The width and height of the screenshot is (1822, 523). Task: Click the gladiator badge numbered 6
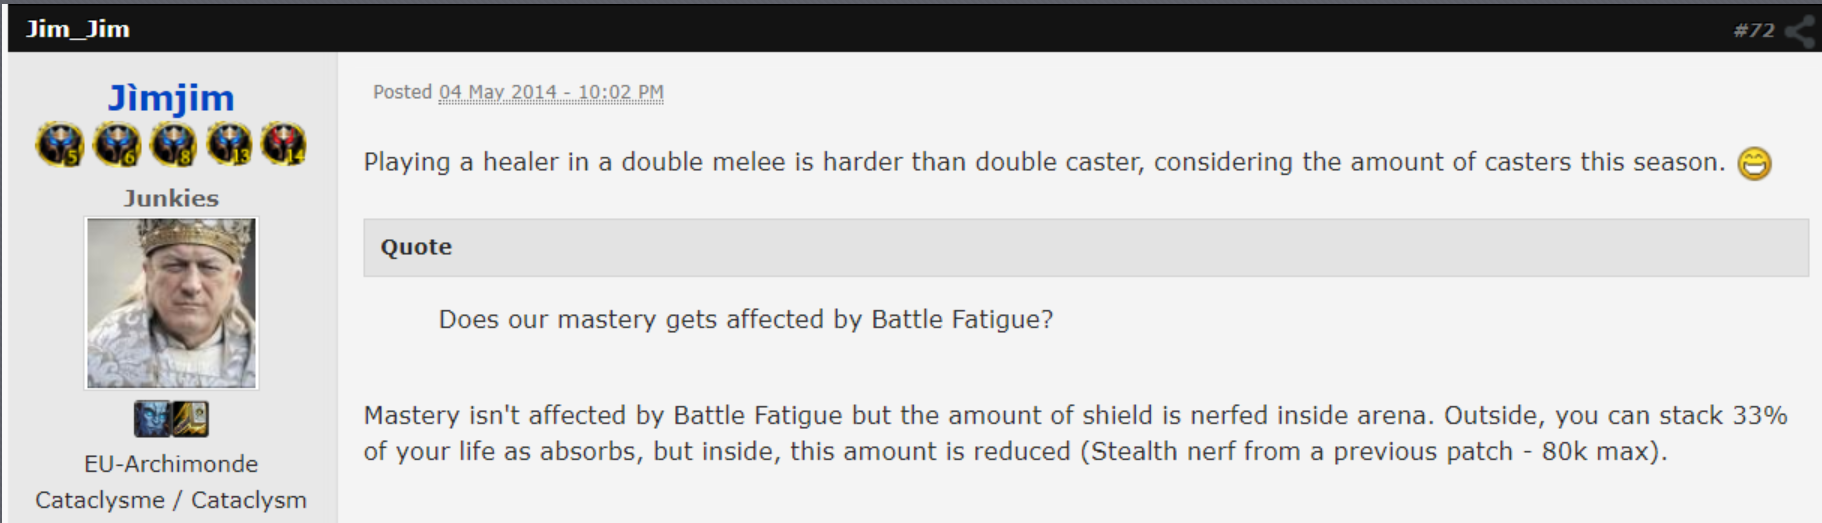(117, 145)
